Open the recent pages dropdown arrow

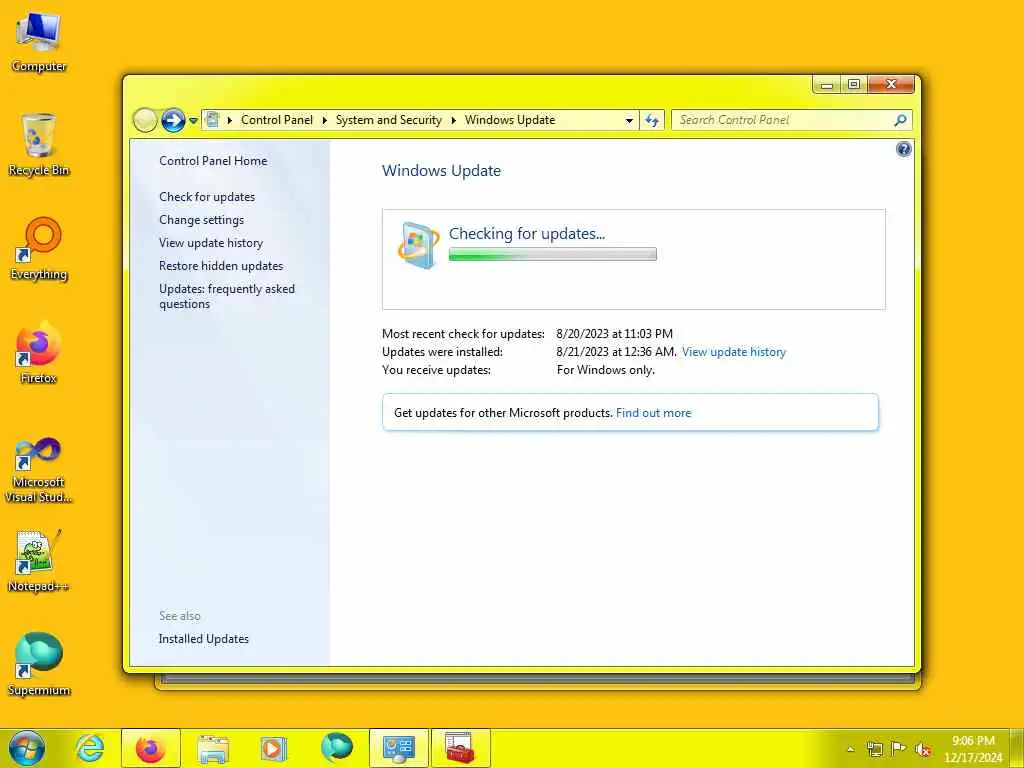(x=193, y=121)
